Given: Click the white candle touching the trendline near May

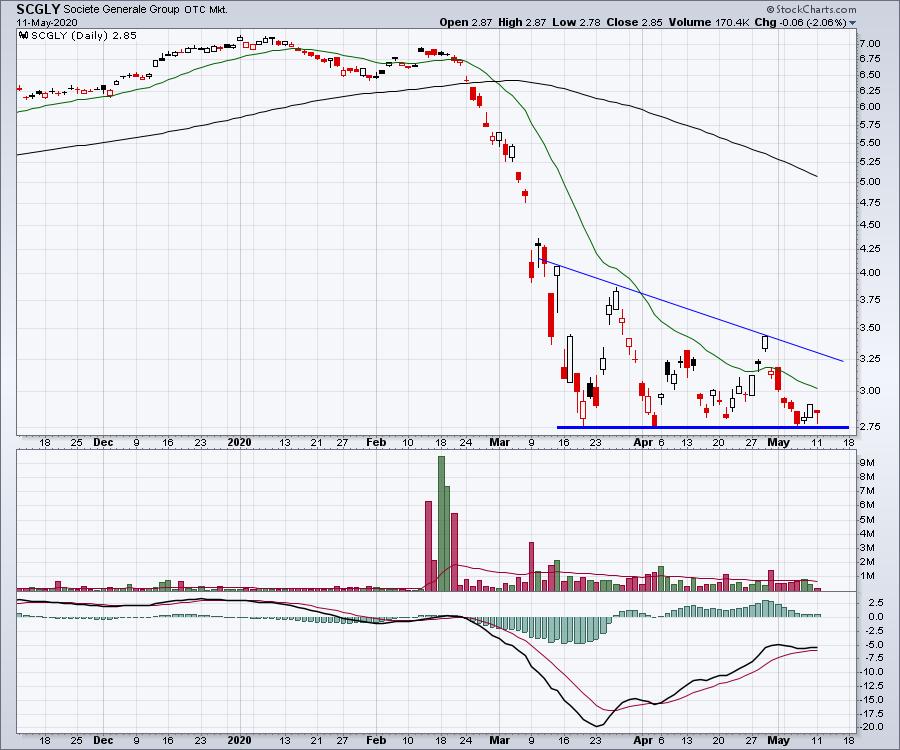Looking at the screenshot, I should (766, 342).
